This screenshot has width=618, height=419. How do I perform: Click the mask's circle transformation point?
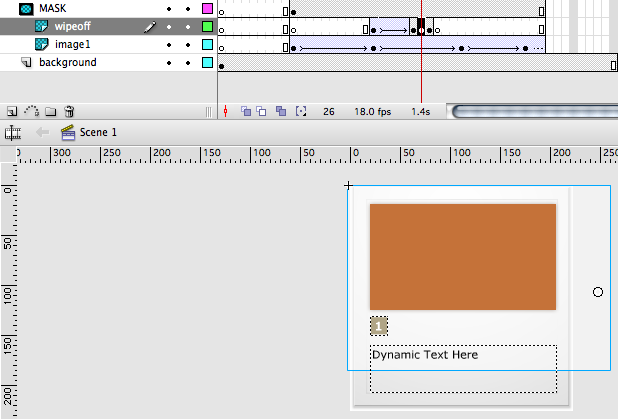[x=598, y=292]
